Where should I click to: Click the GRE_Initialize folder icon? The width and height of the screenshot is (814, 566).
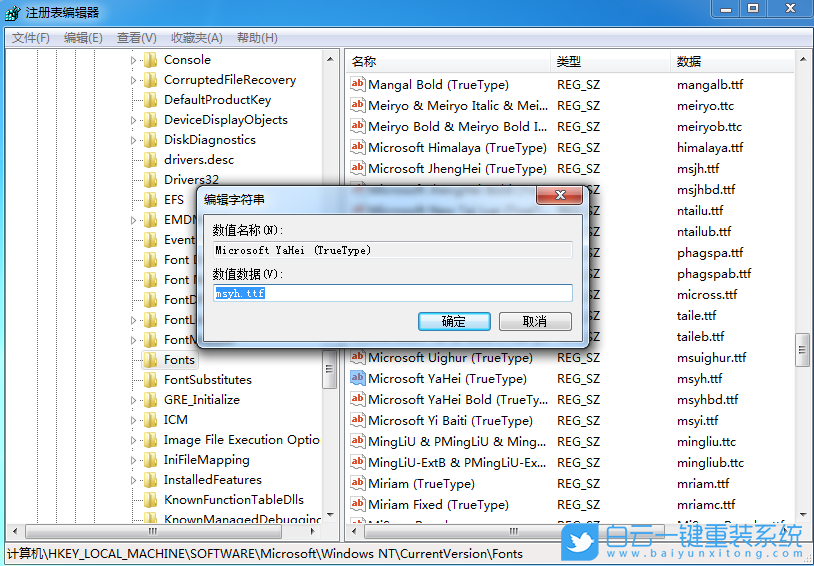tap(151, 399)
